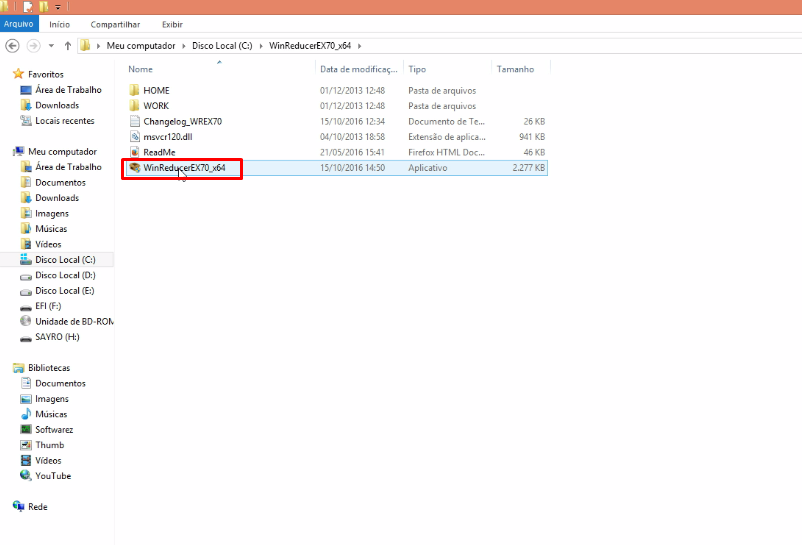Switch to the Exibir ribbon tab
802x545 pixels.
172,25
